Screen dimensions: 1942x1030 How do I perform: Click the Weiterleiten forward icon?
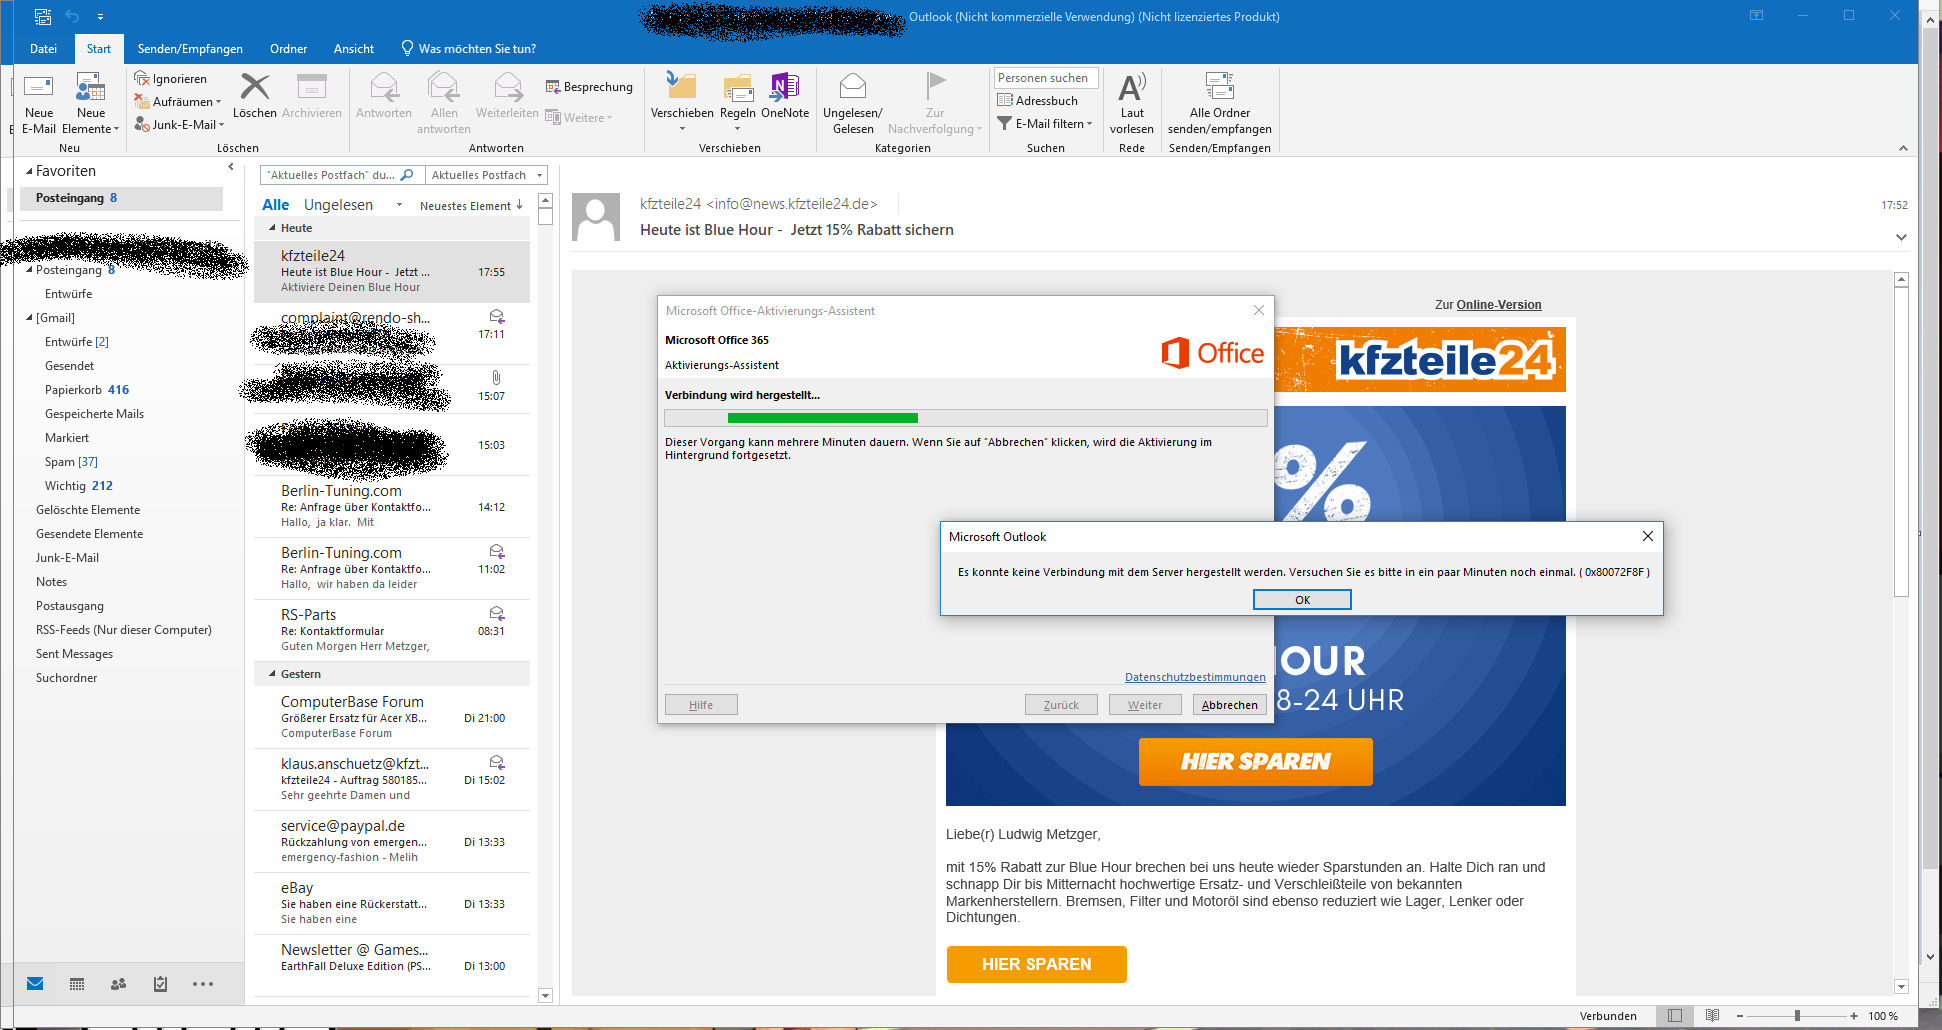tap(508, 87)
